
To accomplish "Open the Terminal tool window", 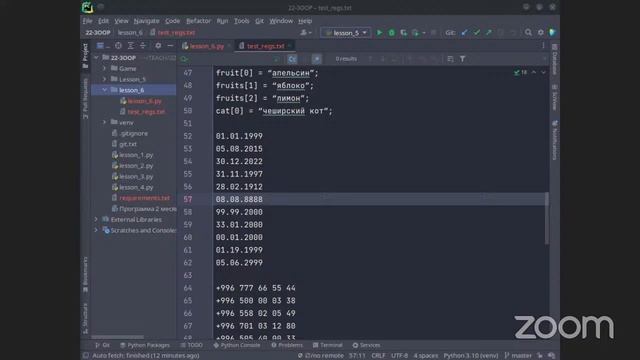I will point(328,345).
